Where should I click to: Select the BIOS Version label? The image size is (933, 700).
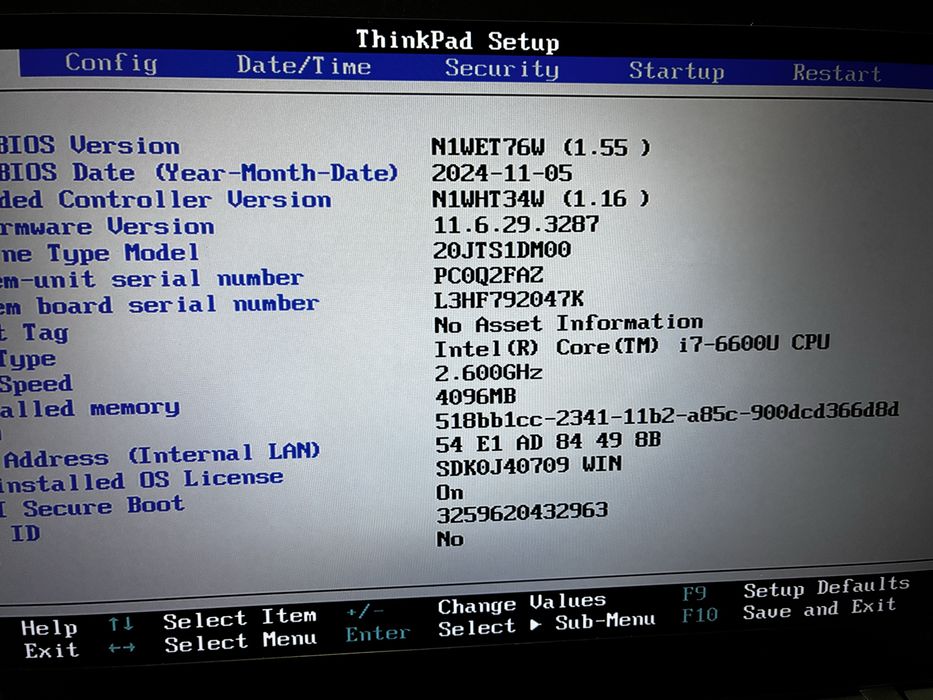point(89,145)
